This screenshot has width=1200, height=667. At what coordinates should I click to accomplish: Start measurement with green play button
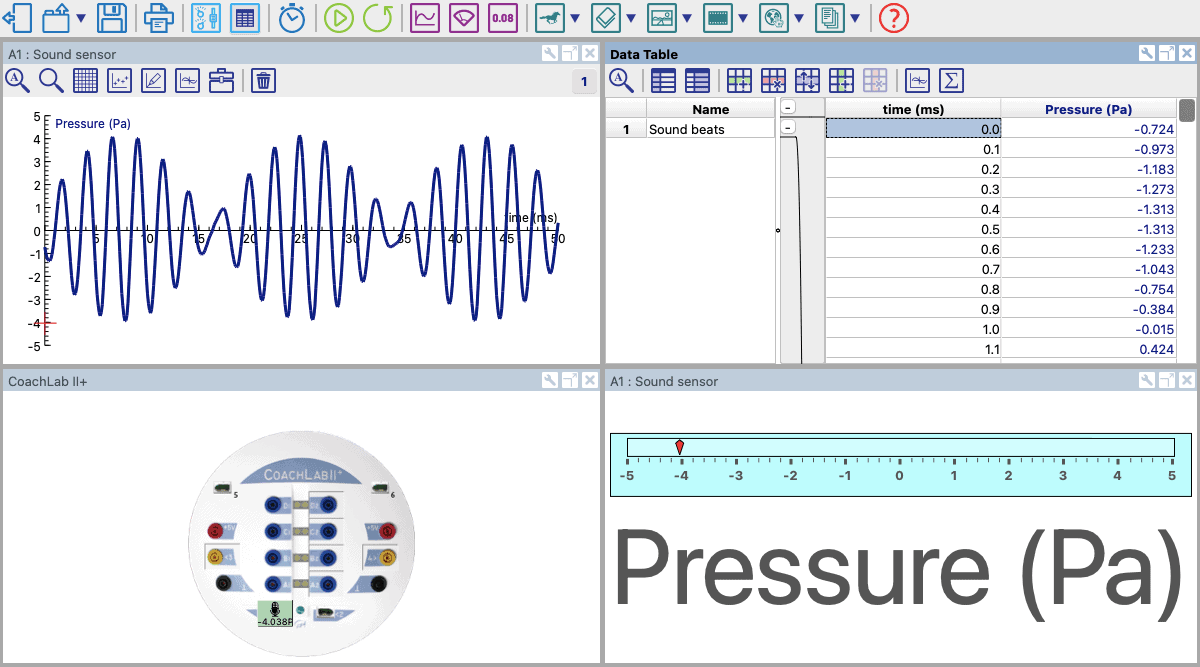pyautogui.click(x=339, y=18)
